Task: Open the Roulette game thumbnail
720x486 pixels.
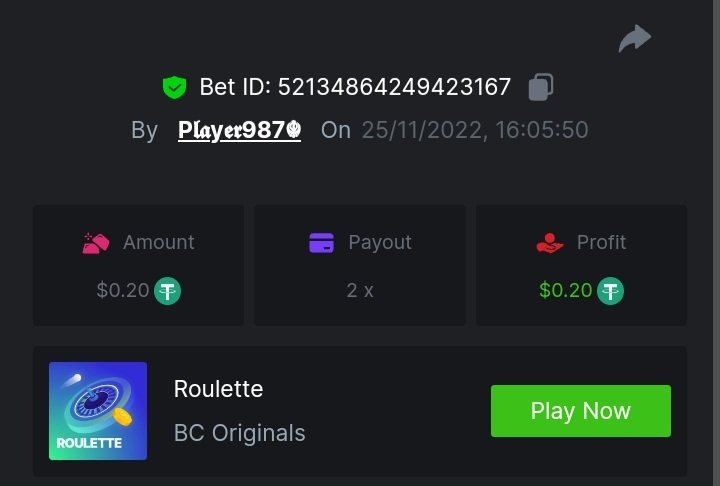Action: click(98, 411)
